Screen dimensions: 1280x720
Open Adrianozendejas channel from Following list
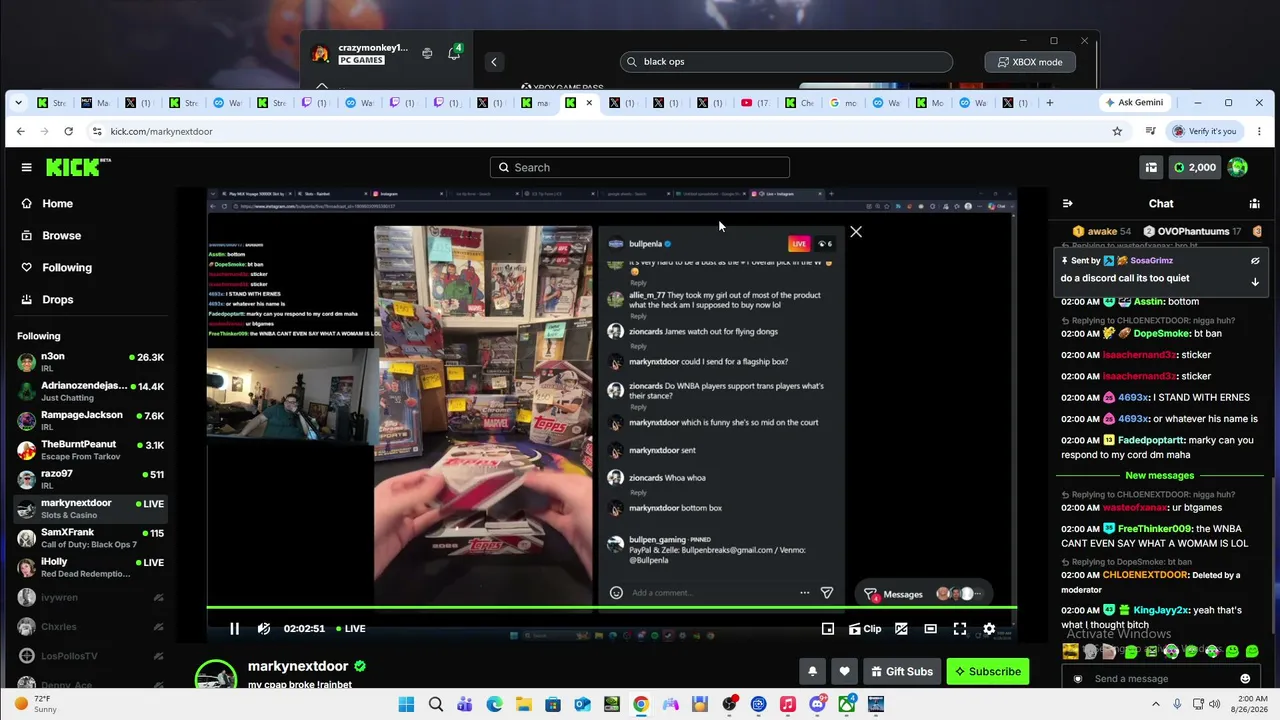coord(91,391)
